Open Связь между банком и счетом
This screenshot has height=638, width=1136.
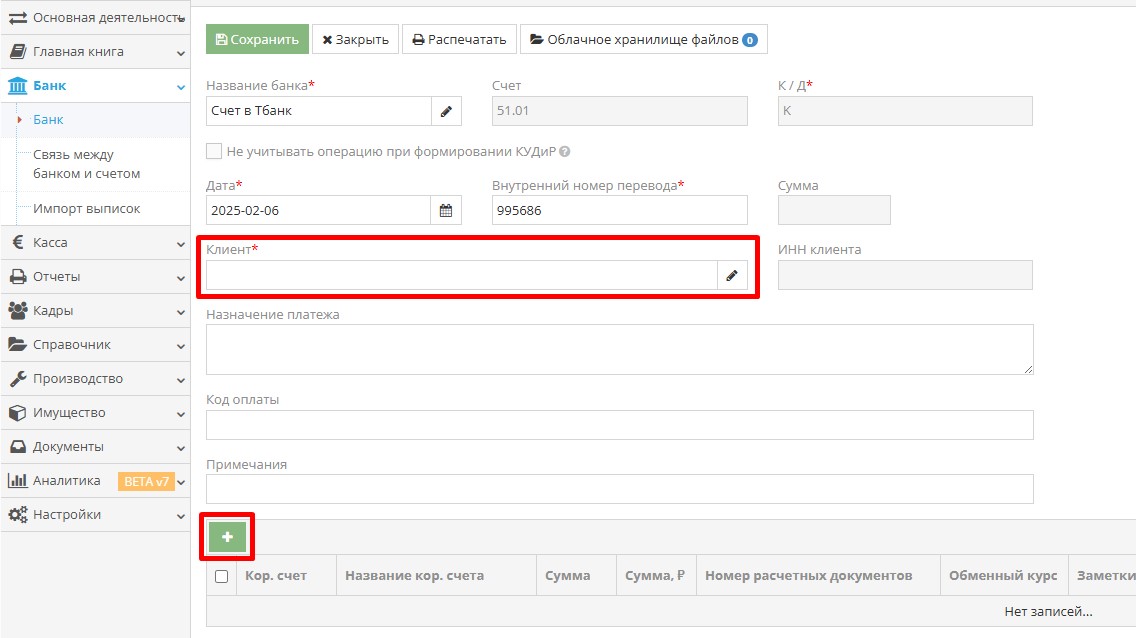coord(86,164)
